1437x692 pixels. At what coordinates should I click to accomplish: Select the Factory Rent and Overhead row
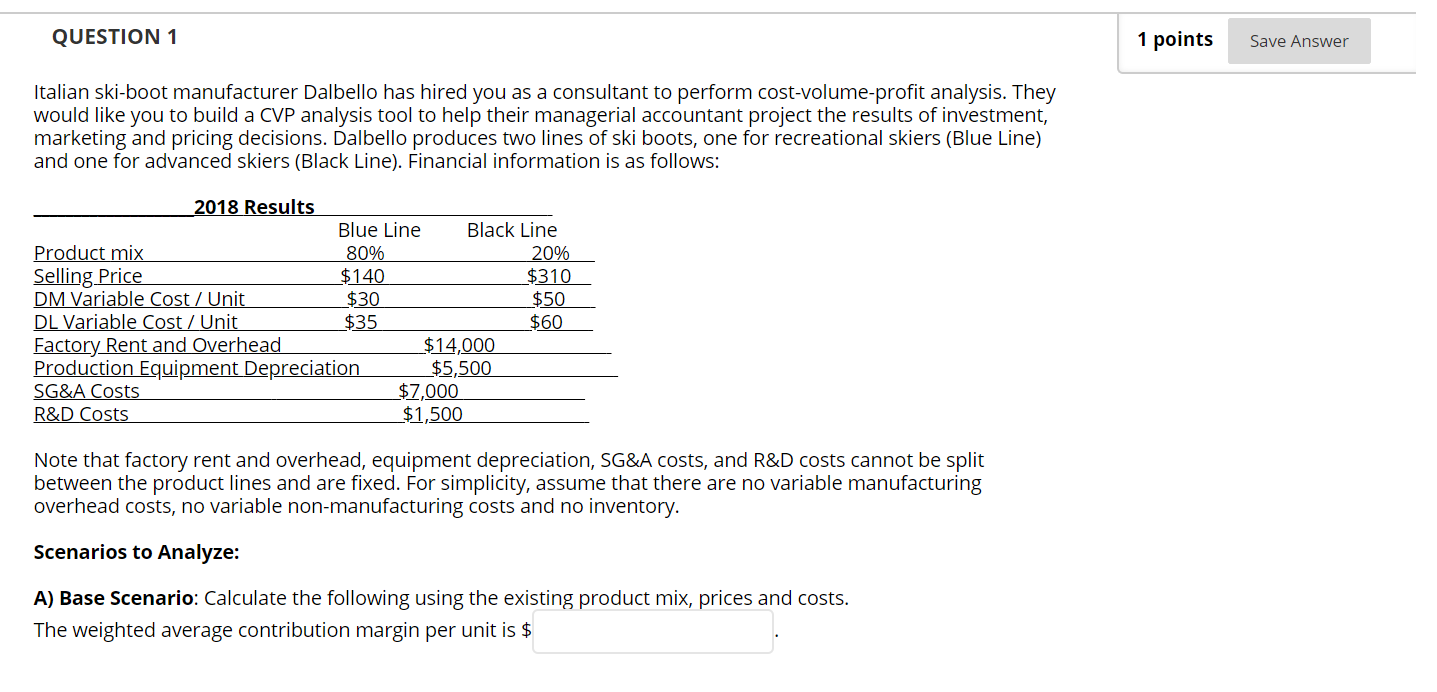(x=156, y=344)
